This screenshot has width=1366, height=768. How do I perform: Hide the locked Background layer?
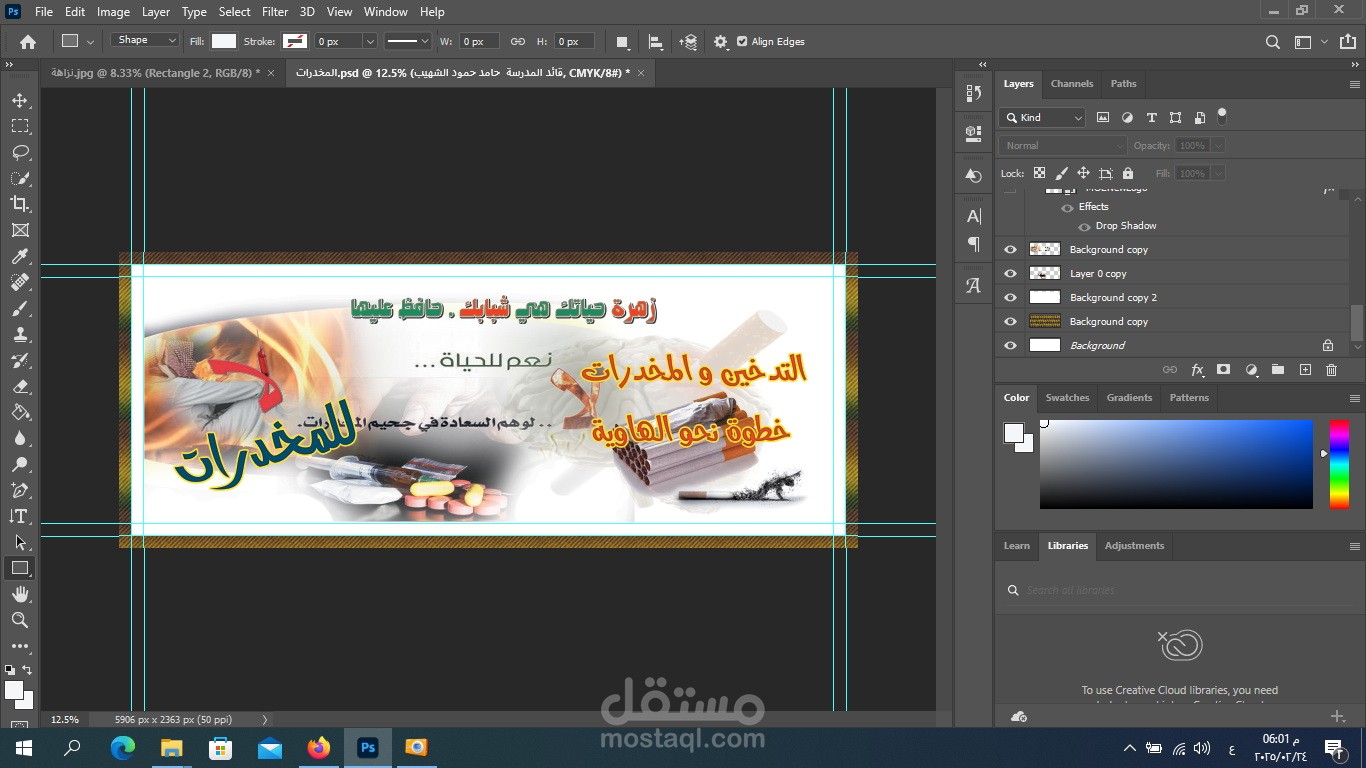[1010, 346]
